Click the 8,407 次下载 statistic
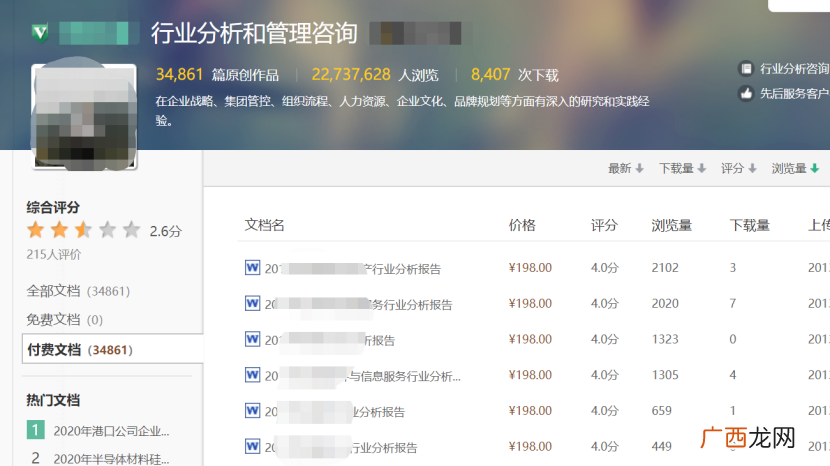Viewport: 830px width, 466px height. pos(515,75)
